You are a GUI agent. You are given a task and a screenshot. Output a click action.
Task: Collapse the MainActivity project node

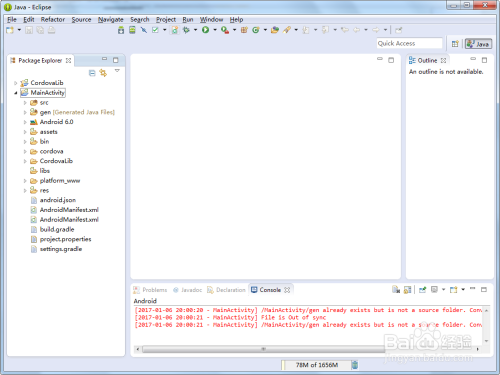coord(15,93)
